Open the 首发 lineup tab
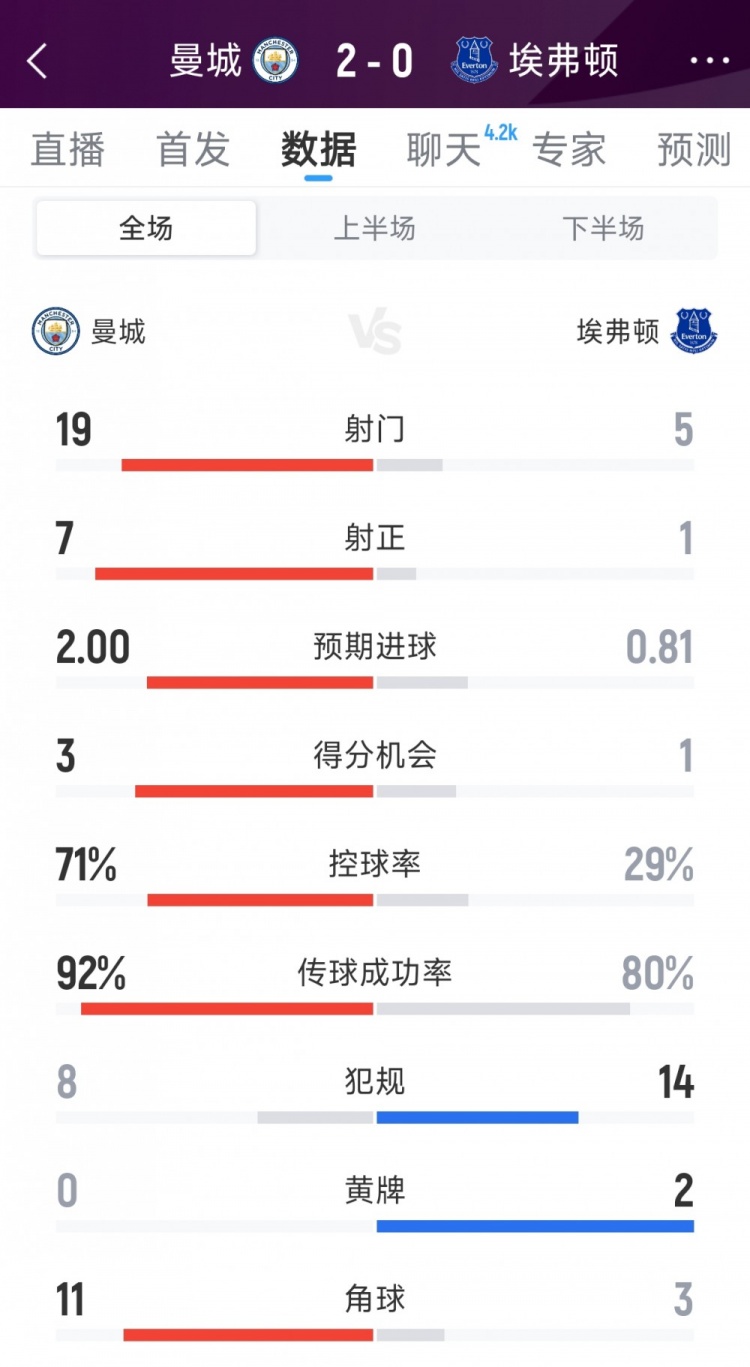The image size is (750, 1367). [x=193, y=150]
